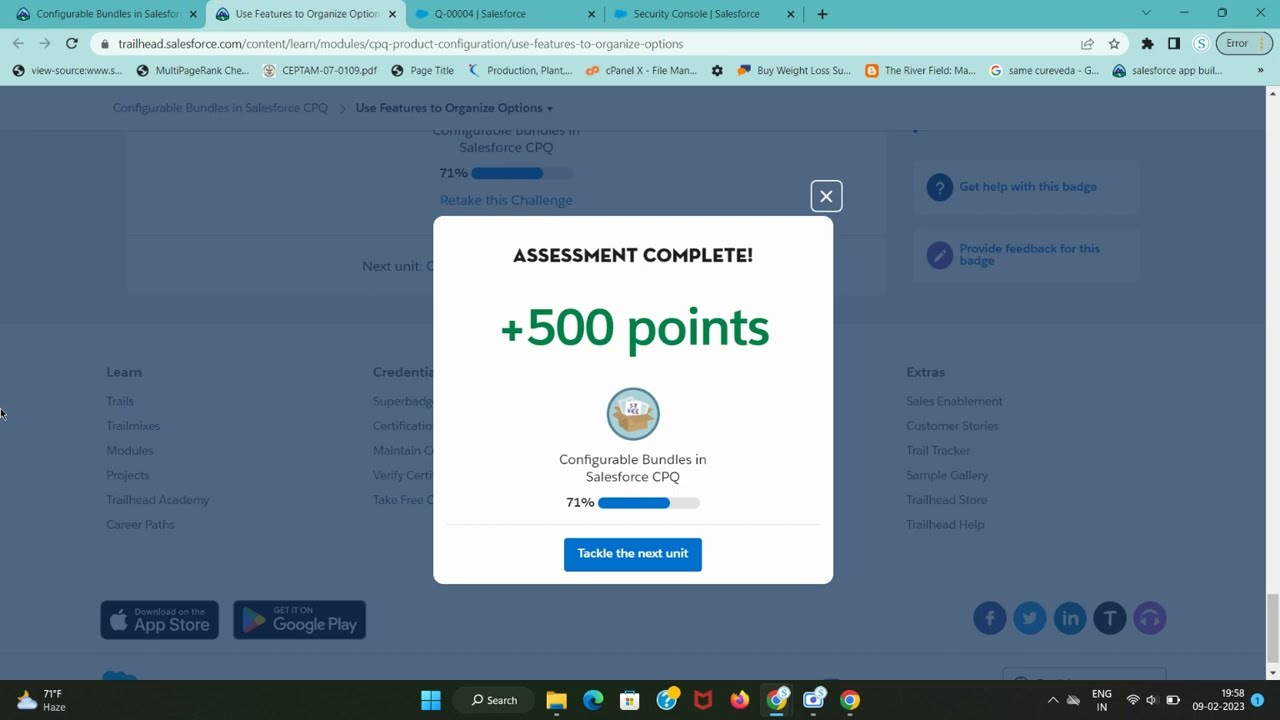Open Career Paths footer link
1280x720 pixels.
click(x=140, y=525)
